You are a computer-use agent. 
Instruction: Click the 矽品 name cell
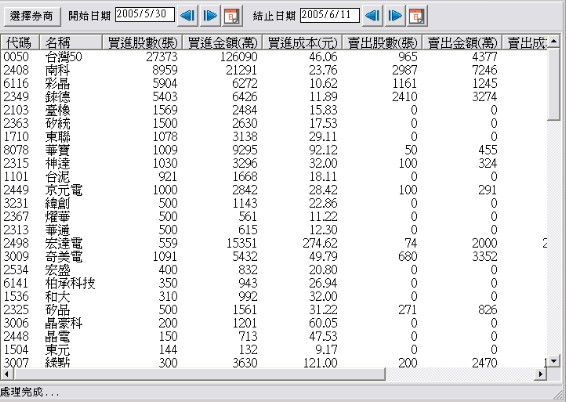[58, 310]
